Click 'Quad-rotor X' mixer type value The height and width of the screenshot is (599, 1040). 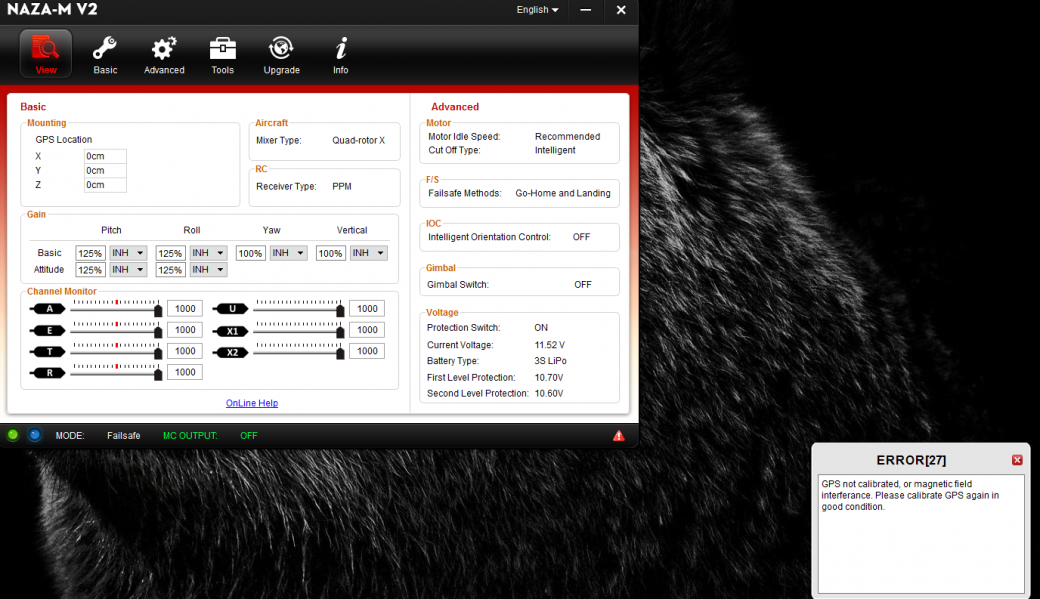pos(358,140)
